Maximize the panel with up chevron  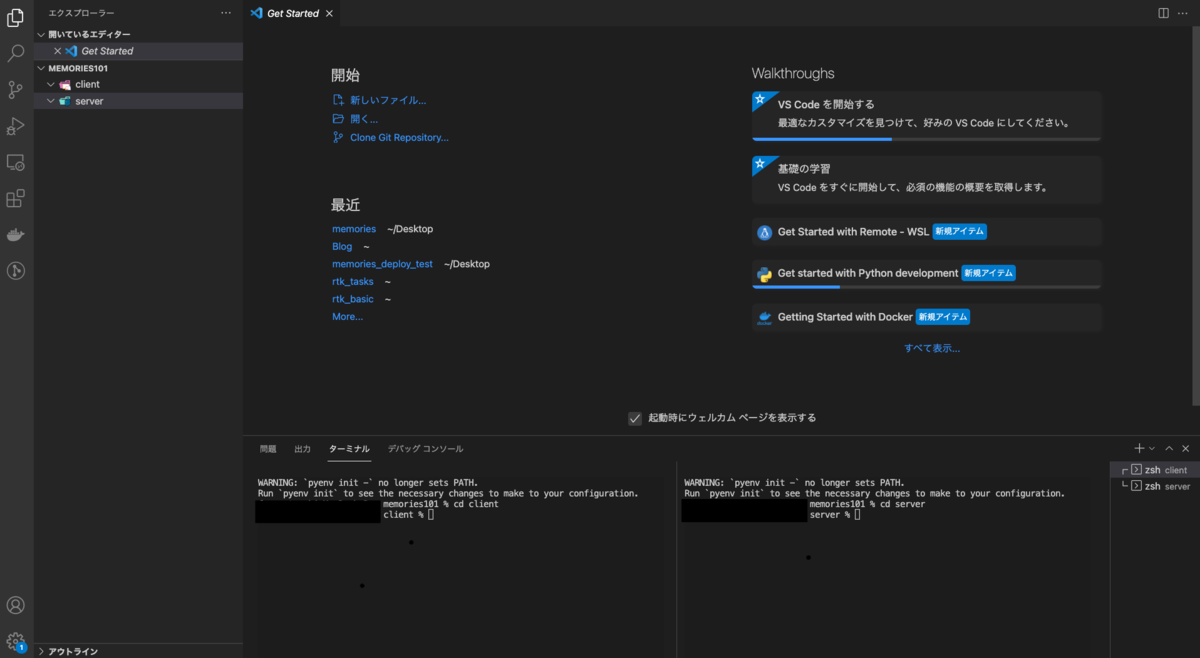(x=1169, y=449)
